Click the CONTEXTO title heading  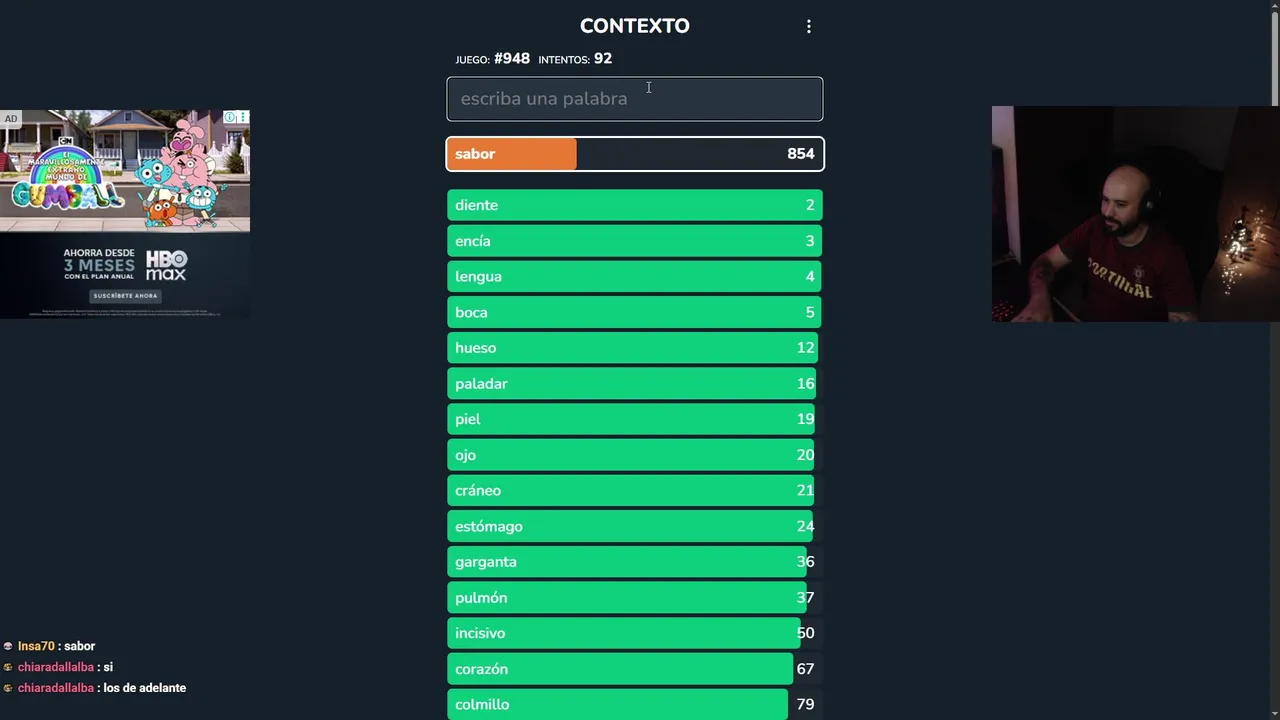pos(634,26)
